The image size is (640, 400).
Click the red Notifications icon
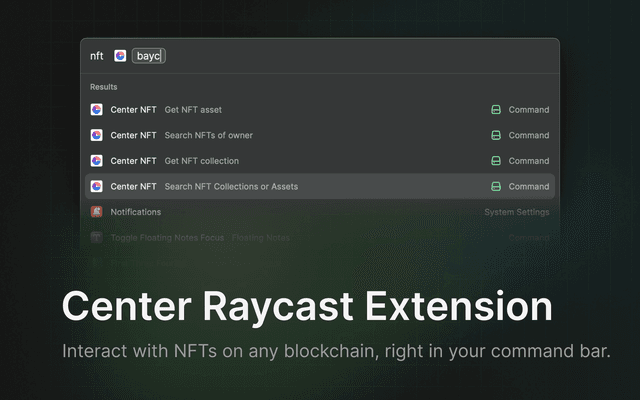click(x=97, y=212)
